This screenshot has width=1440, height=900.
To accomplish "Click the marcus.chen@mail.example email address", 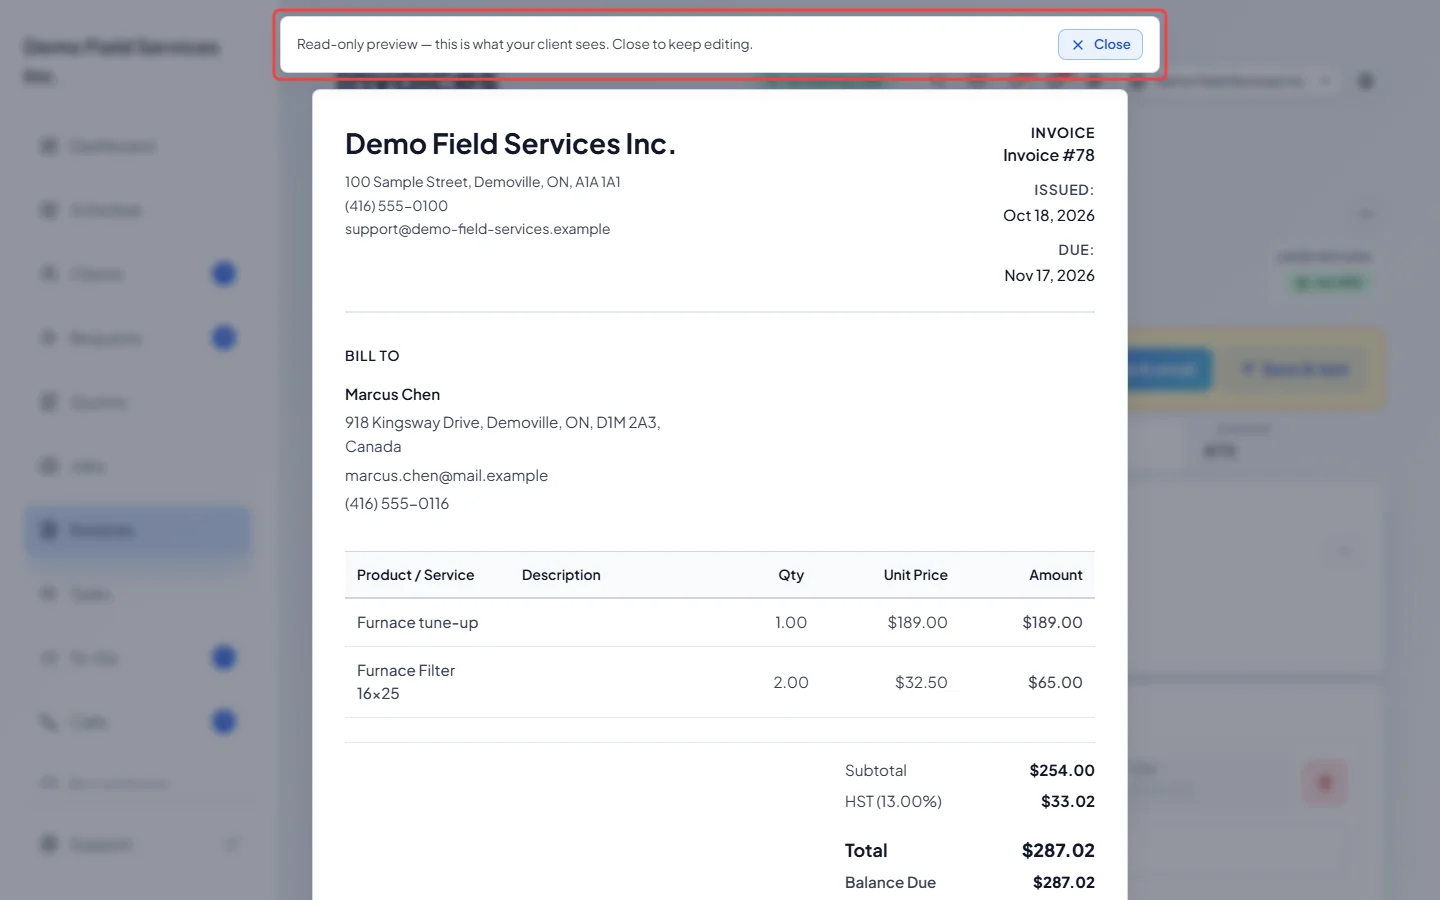I will [x=446, y=475].
